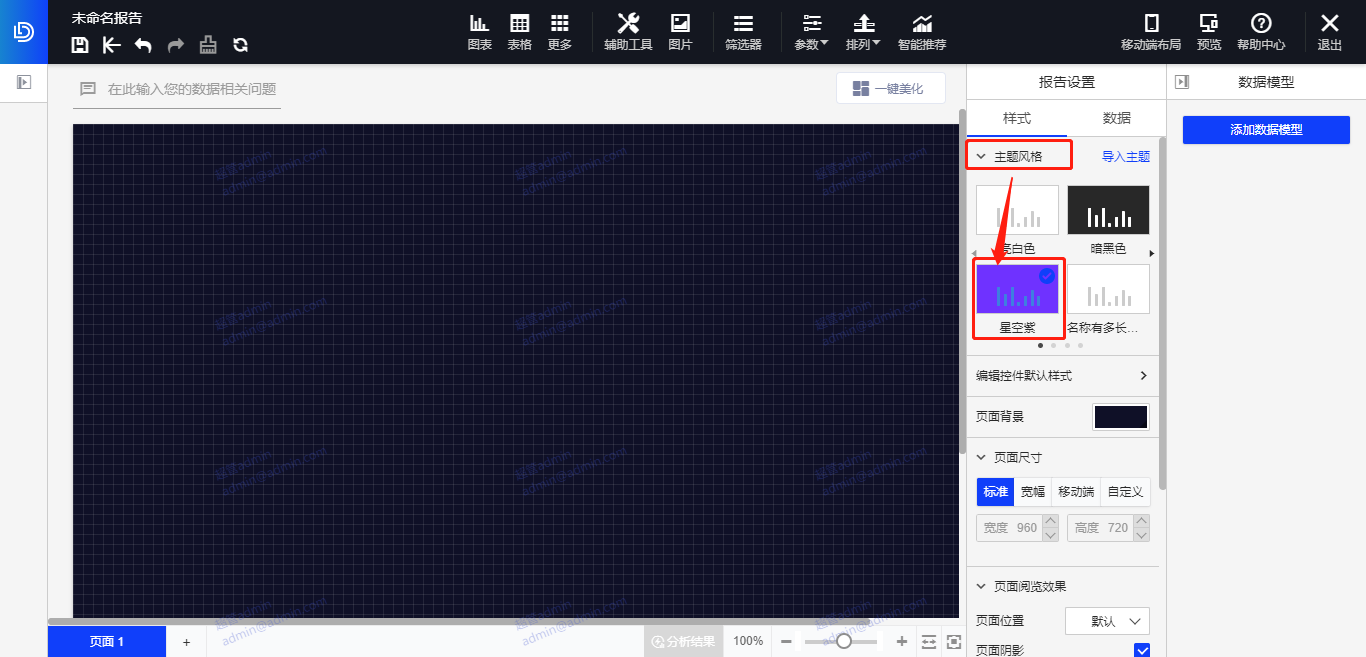Image resolution: width=1366 pixels, height=657 pixels.
Task: Select the 页面 1 tab
Action: tap(107, 642)
